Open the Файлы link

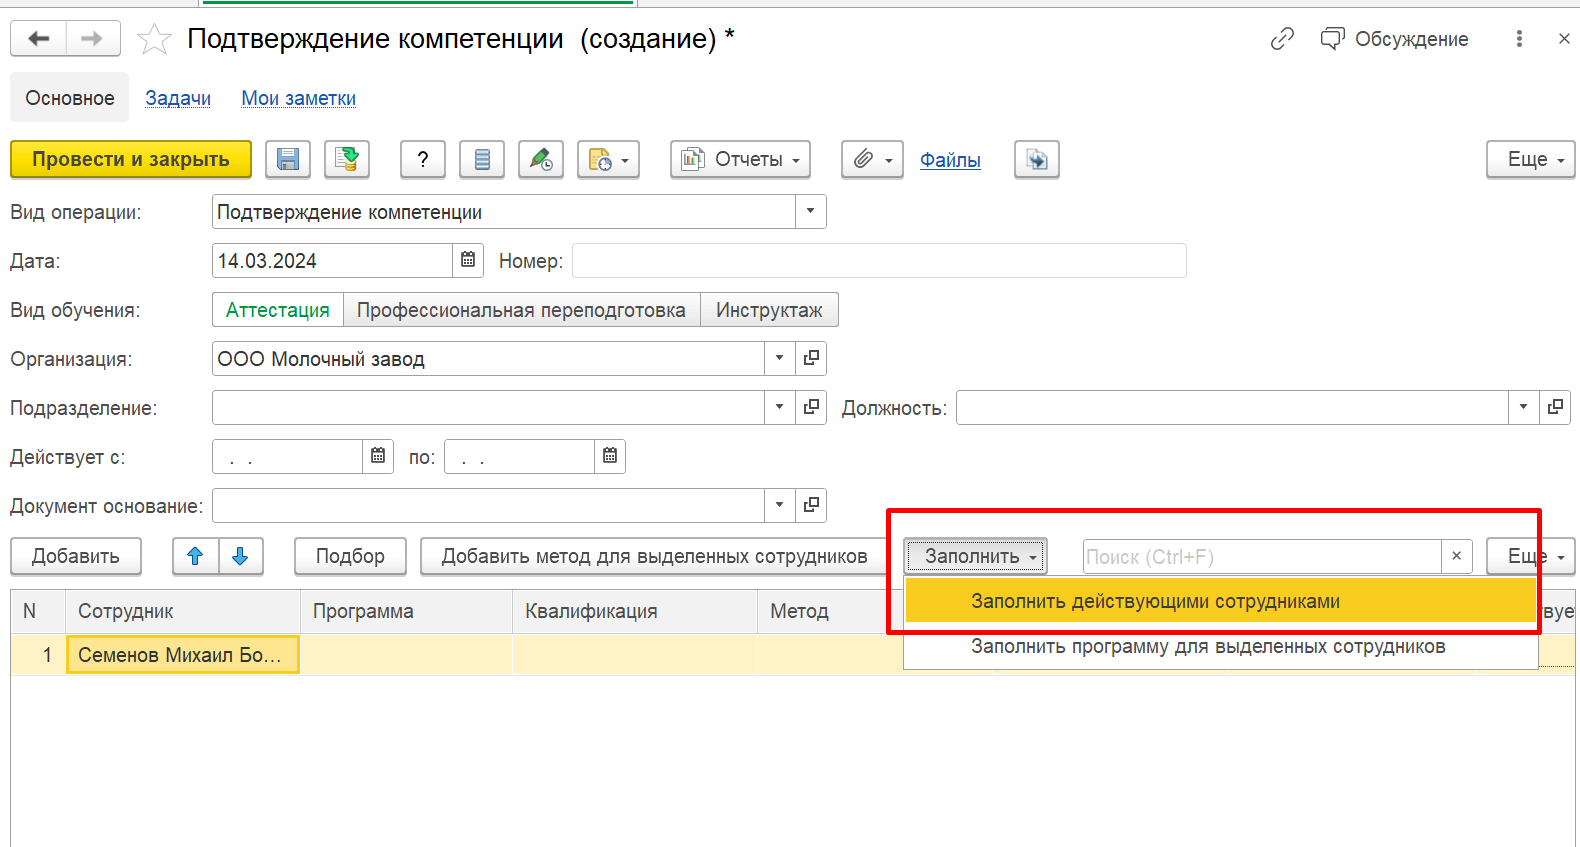(x=950, y=160)
